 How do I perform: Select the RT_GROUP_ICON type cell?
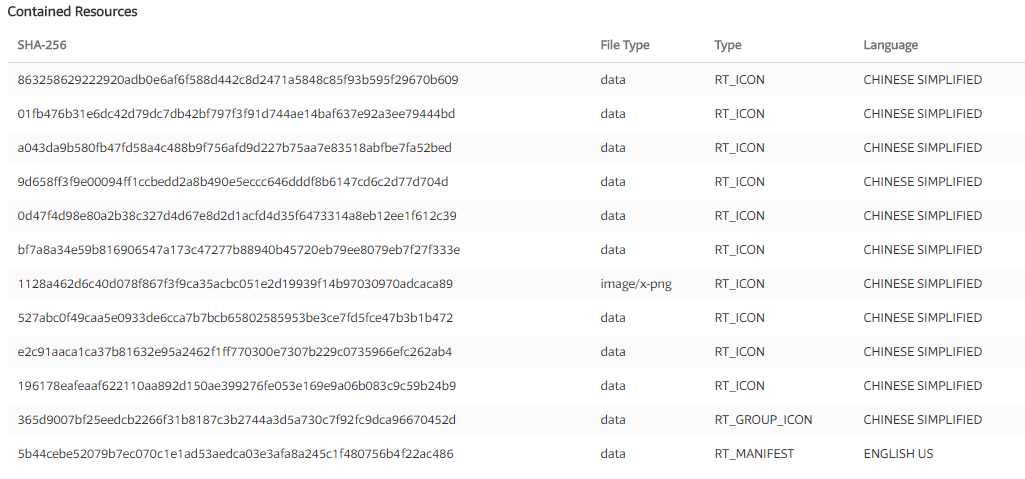pos(763,420)
